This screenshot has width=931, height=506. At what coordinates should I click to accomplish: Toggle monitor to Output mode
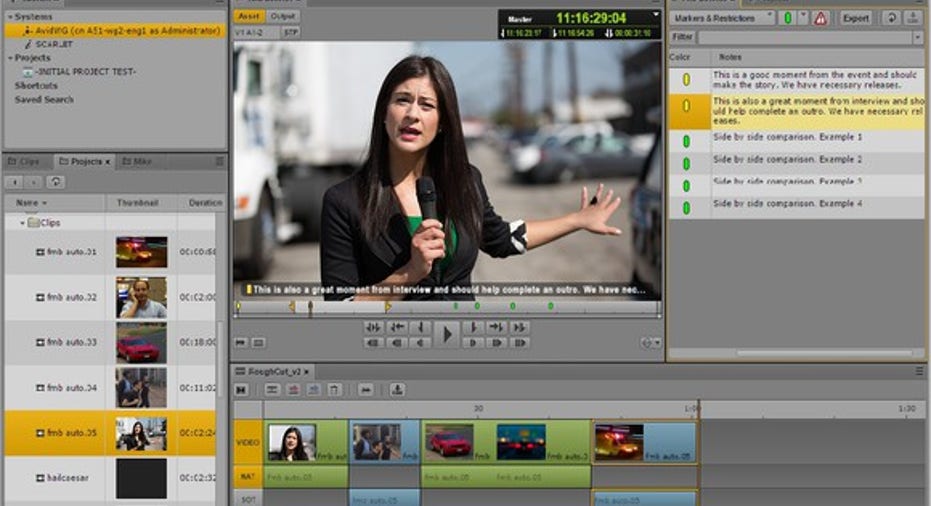tap(283, 16)
